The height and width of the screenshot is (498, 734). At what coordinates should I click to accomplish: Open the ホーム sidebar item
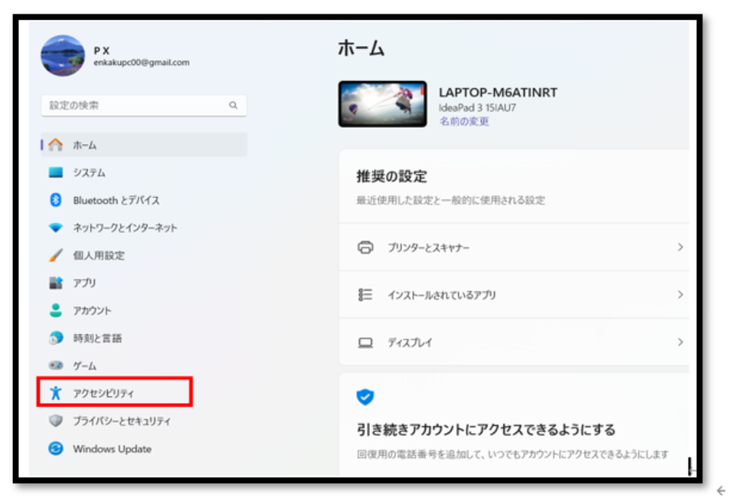coord(144,145)
